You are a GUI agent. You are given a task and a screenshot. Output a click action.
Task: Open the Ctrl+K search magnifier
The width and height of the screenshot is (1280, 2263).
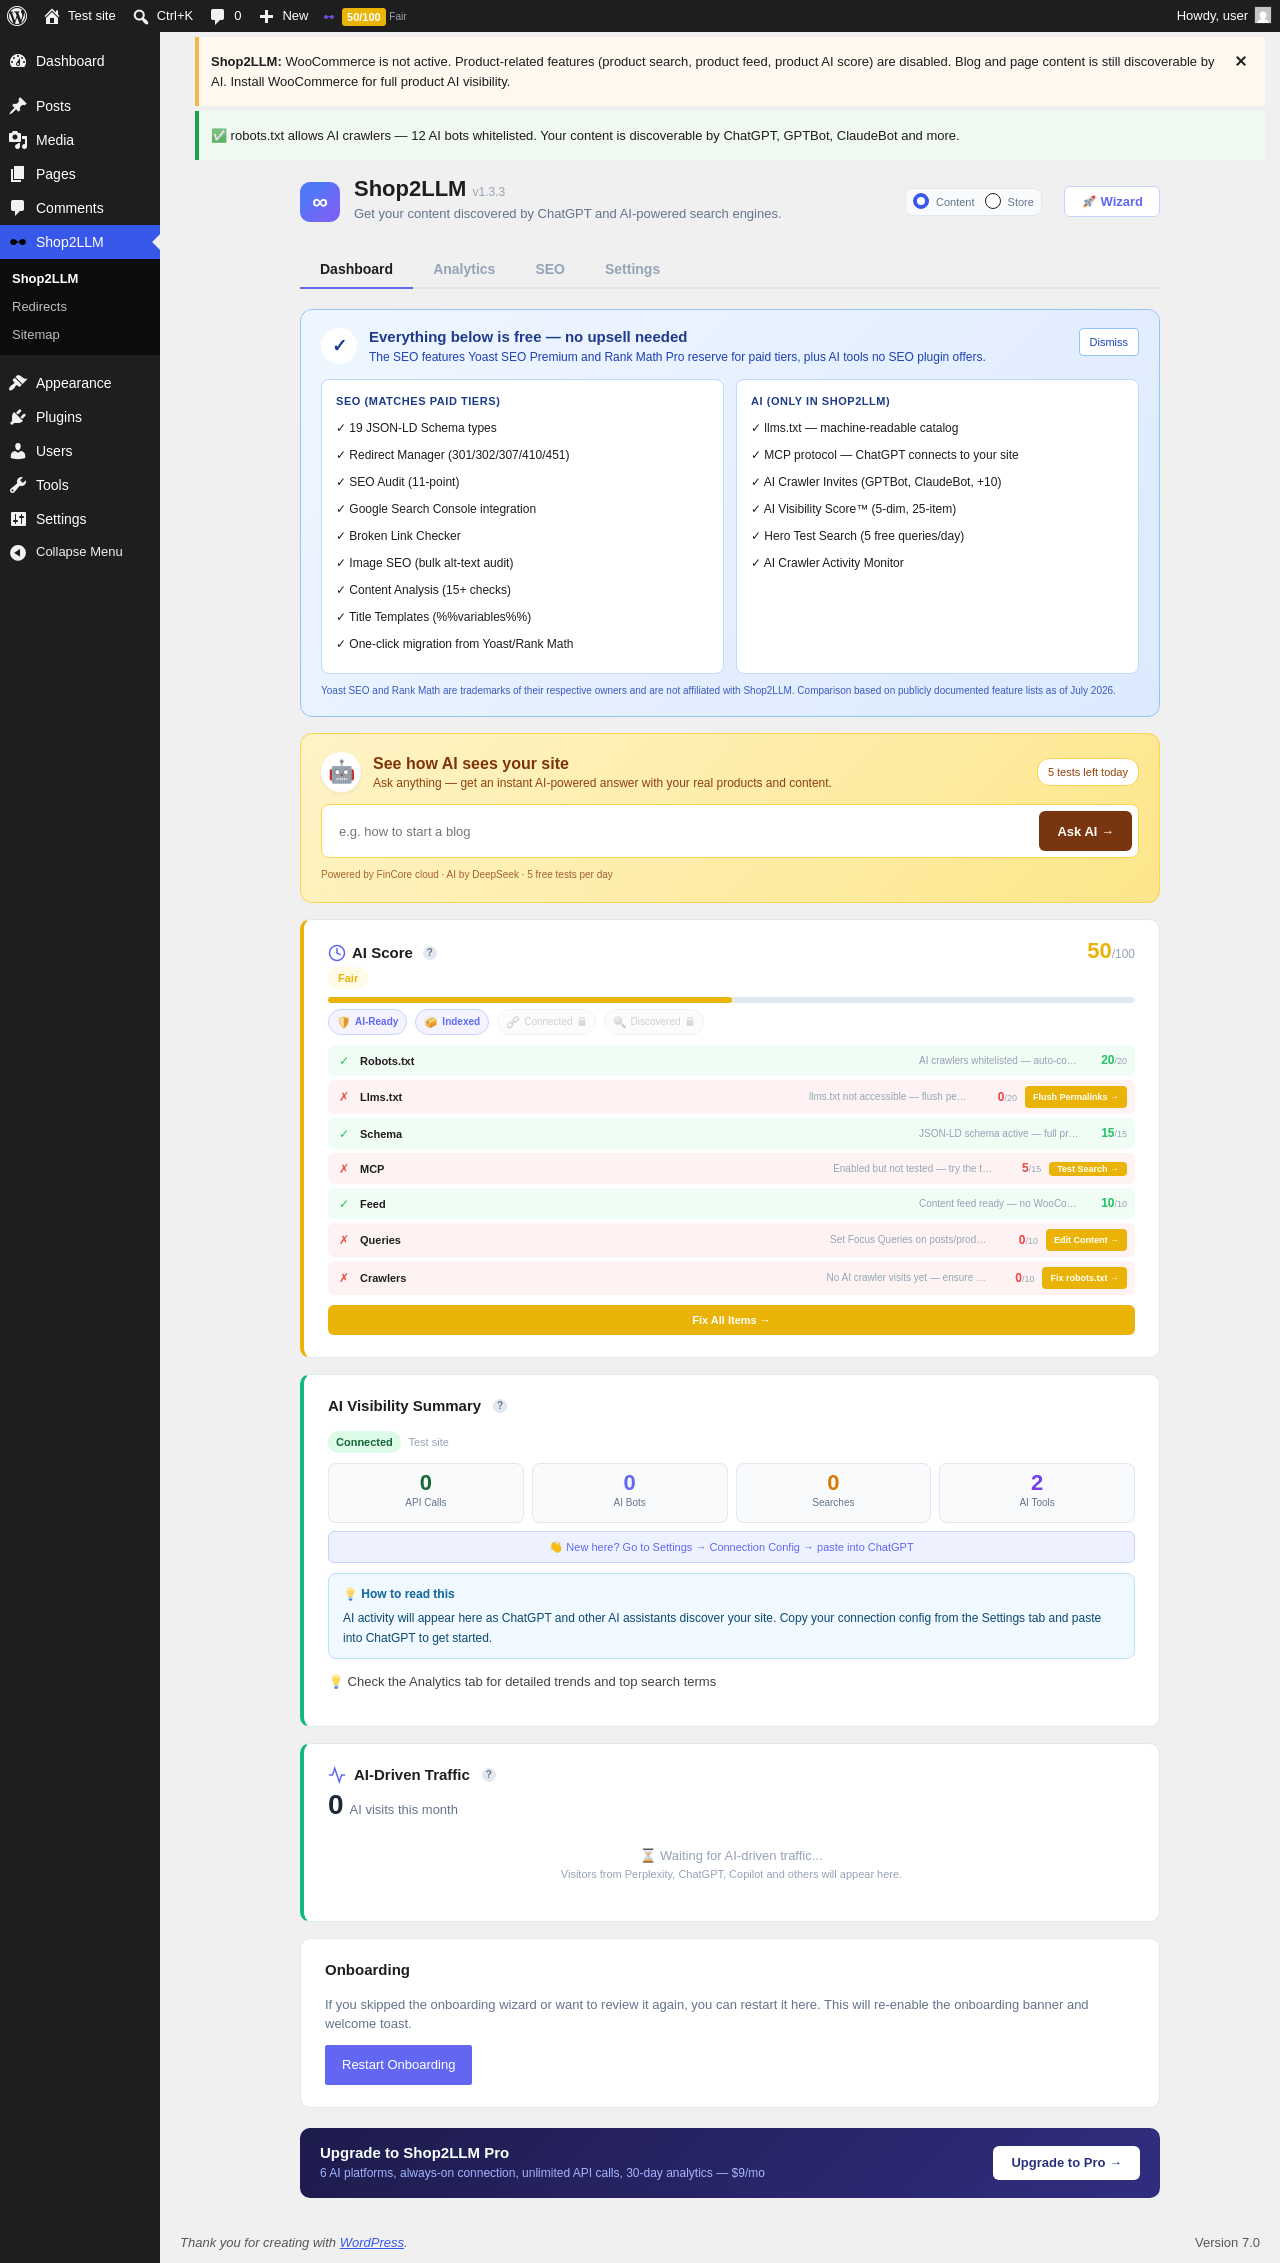[x=141, y=16]
